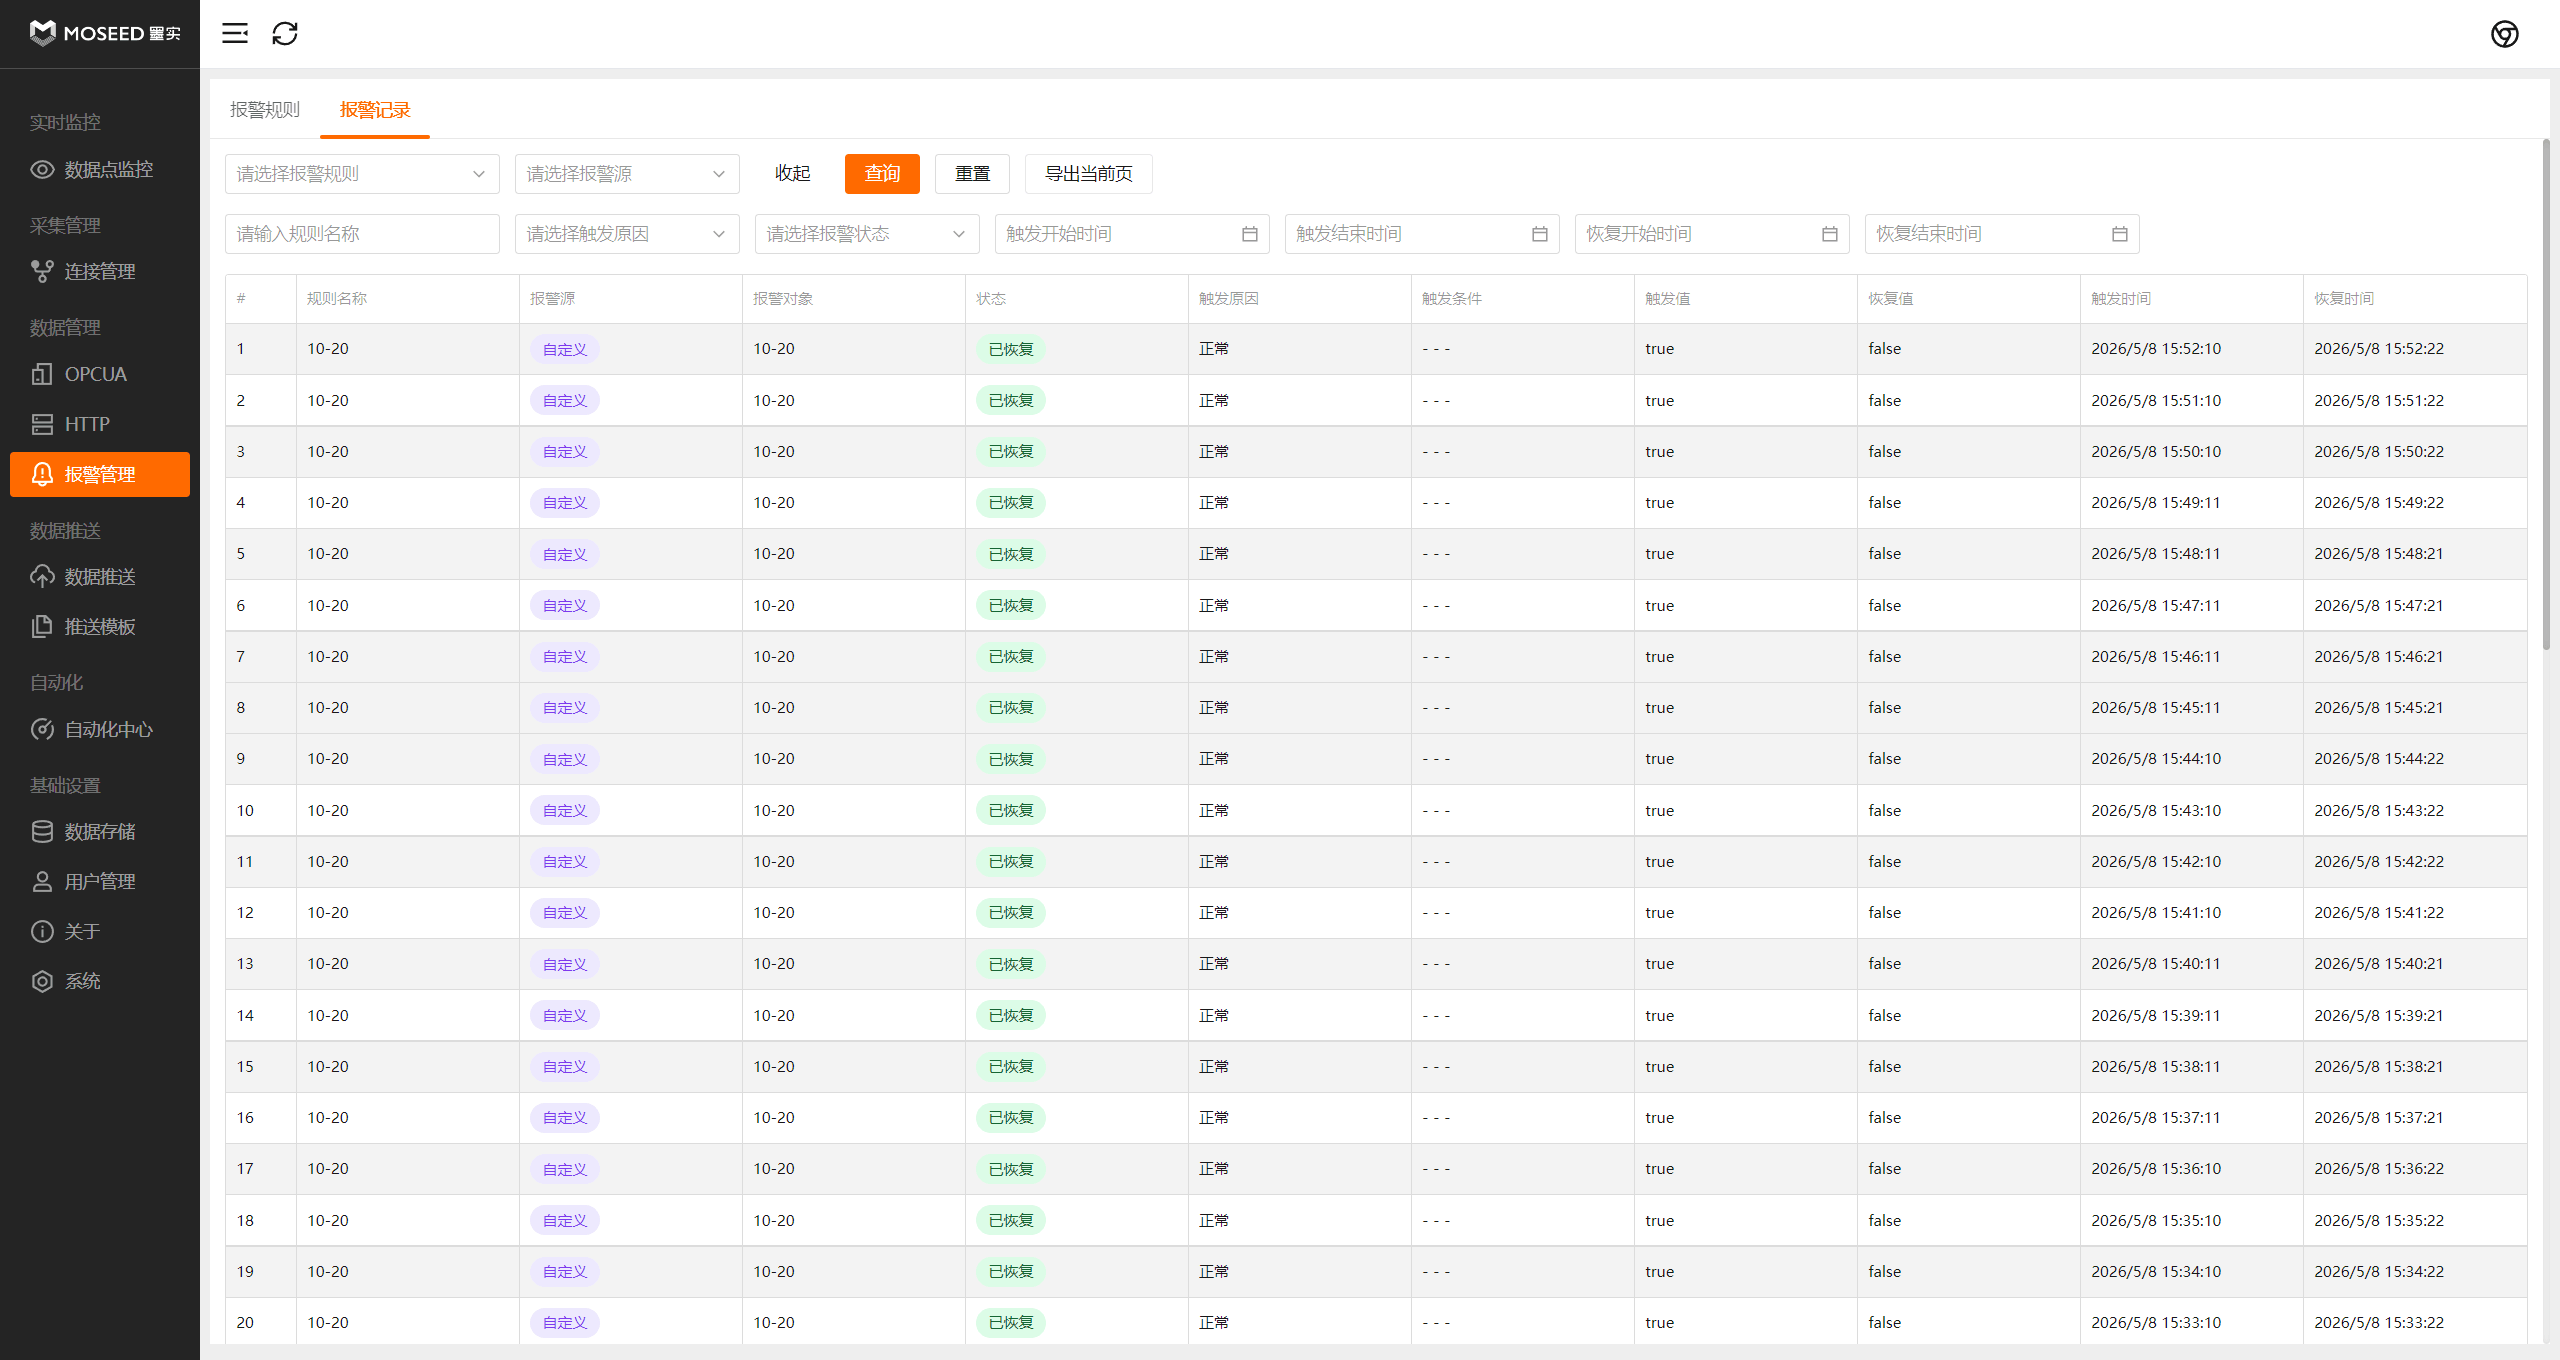Open 数据推送 cloud upload icon
Viewport: 2560px width, 1360px height.
pos(42,576)
